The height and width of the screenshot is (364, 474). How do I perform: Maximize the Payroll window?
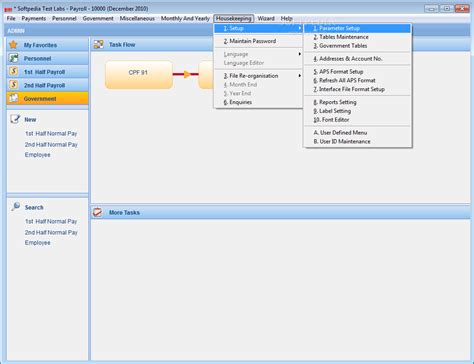(447, 9)
